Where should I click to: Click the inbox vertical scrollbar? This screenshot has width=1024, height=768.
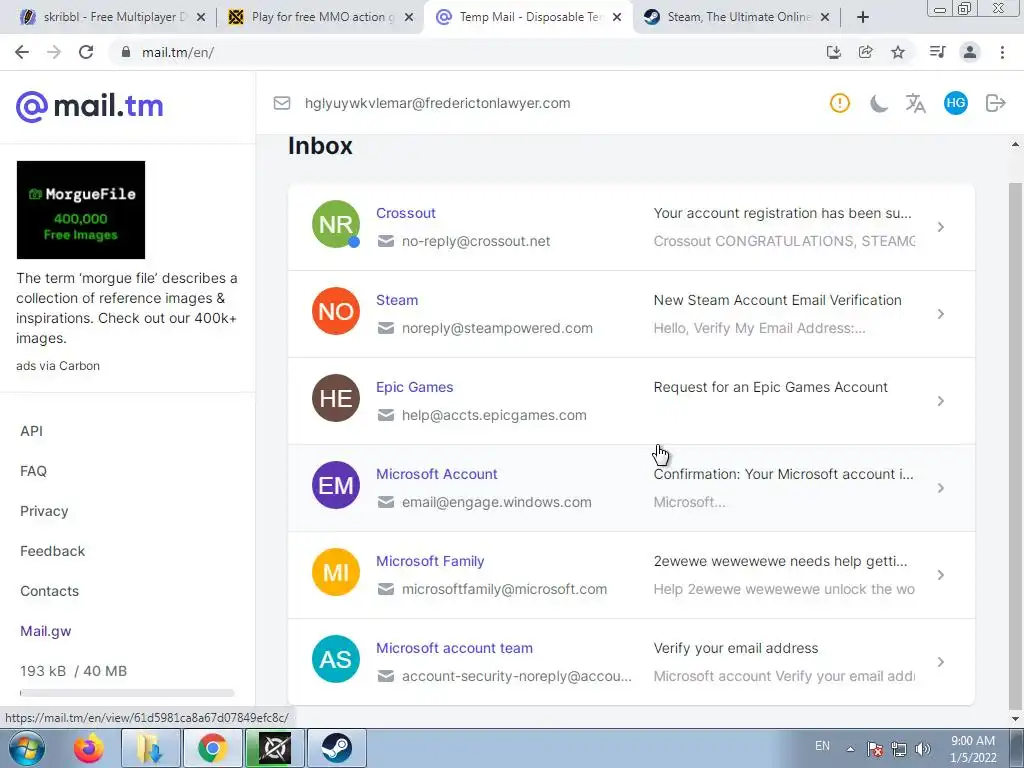click(1015, 444)
